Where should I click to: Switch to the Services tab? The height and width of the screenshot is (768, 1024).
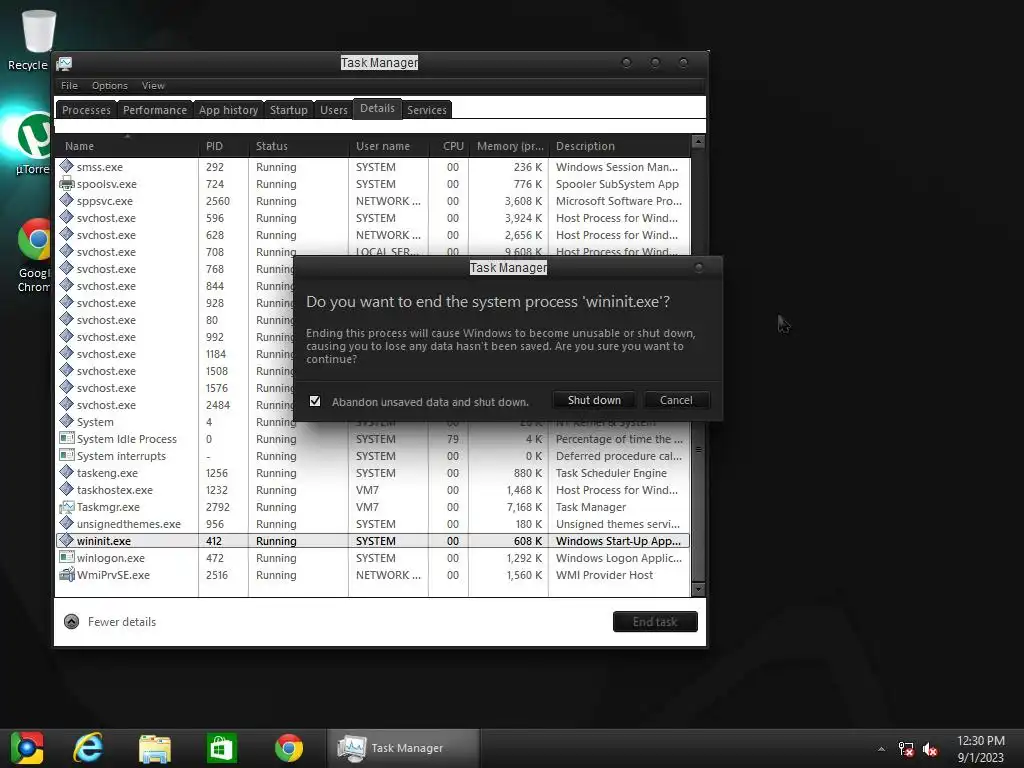[x=426, y=110]
